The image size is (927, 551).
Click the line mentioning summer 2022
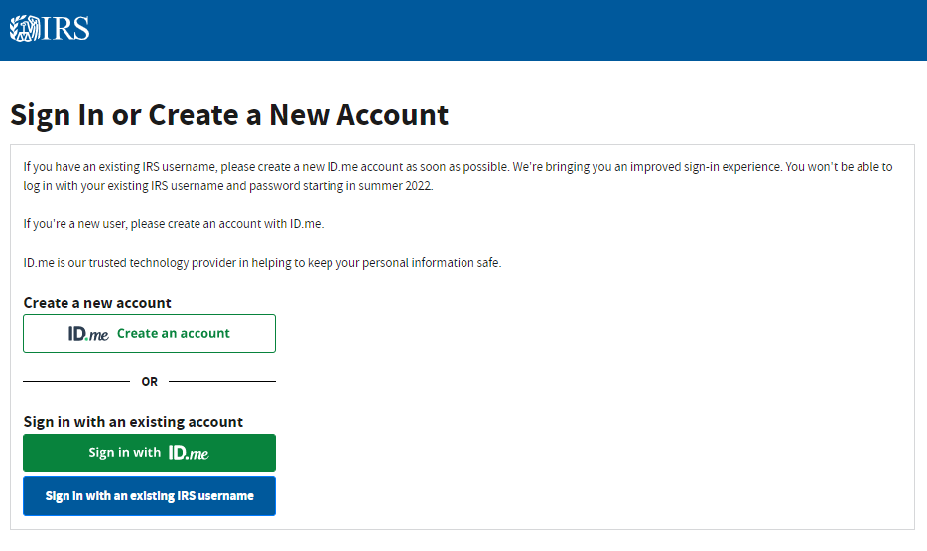[228, 186]
